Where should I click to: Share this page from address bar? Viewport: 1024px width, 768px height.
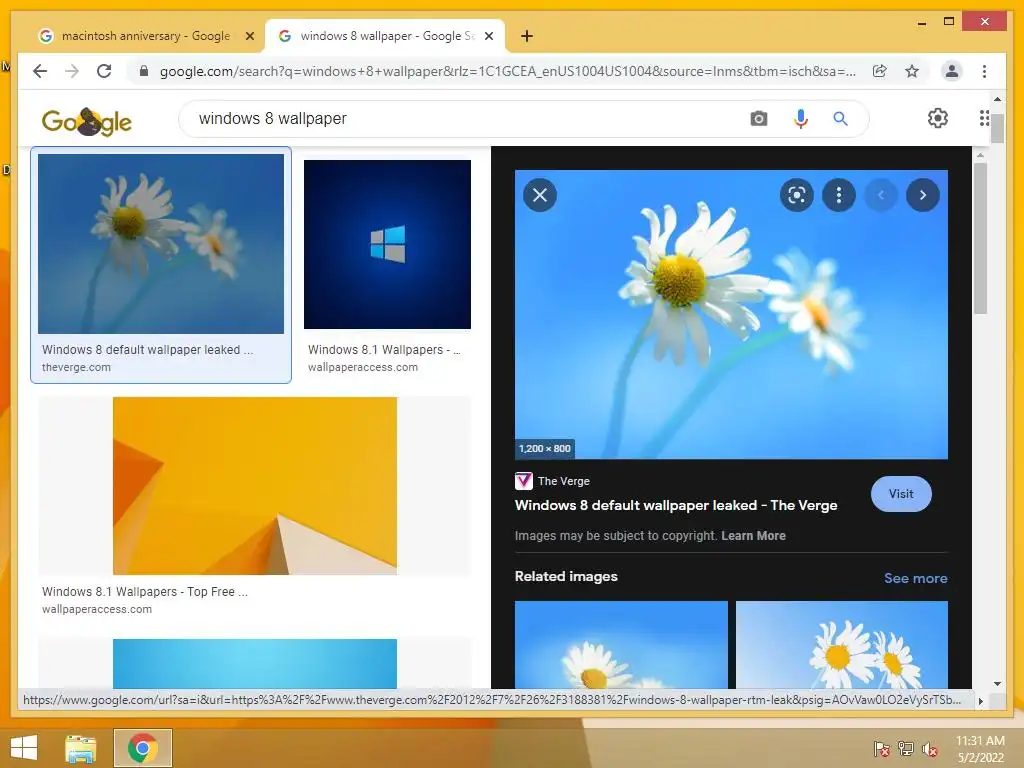[x=880, y=71]
